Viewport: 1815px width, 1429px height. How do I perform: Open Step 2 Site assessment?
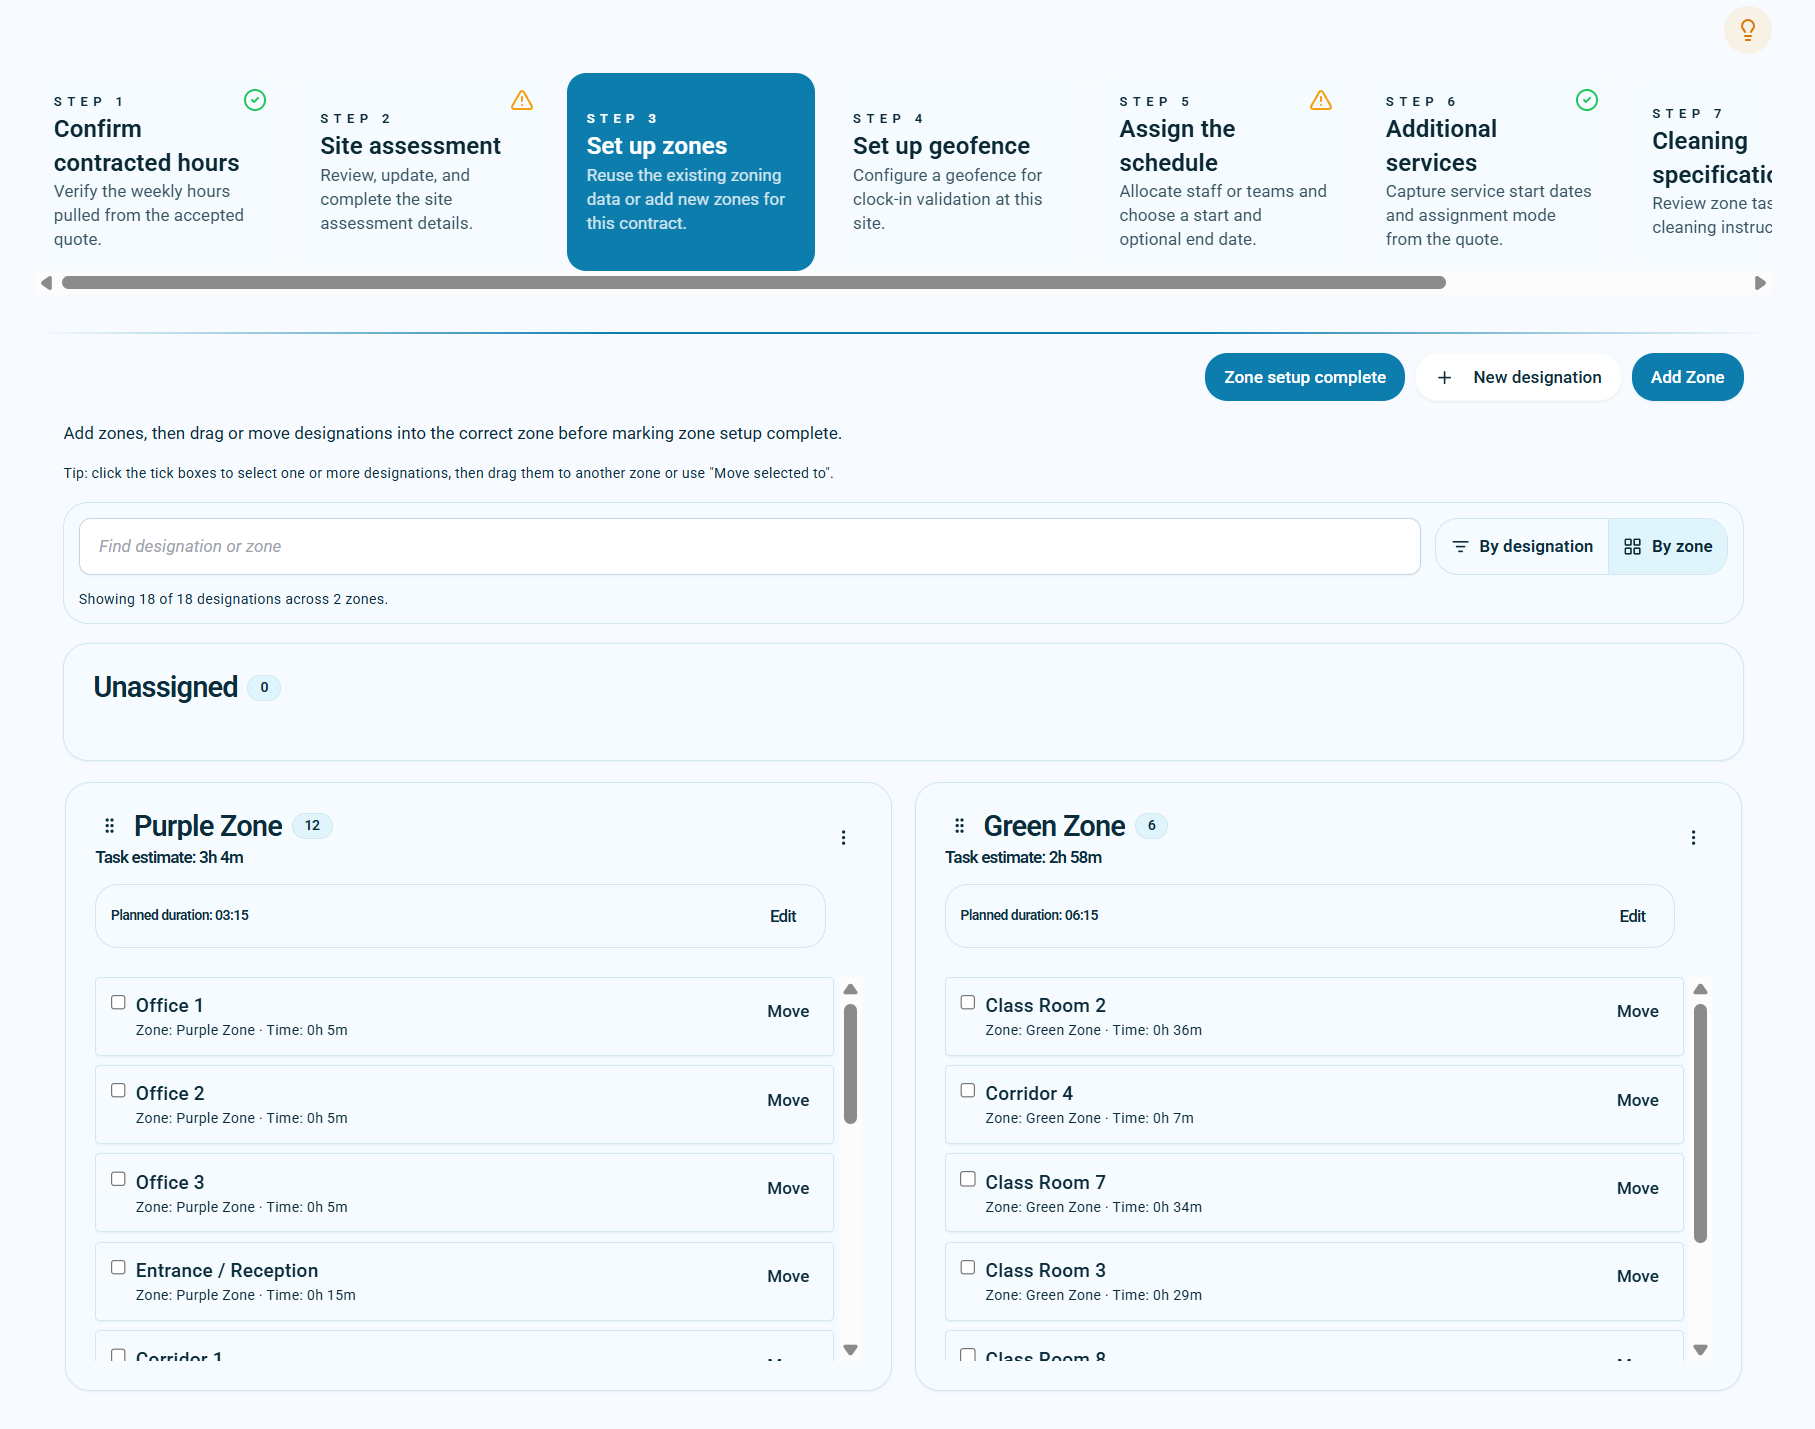coord(425,172)
